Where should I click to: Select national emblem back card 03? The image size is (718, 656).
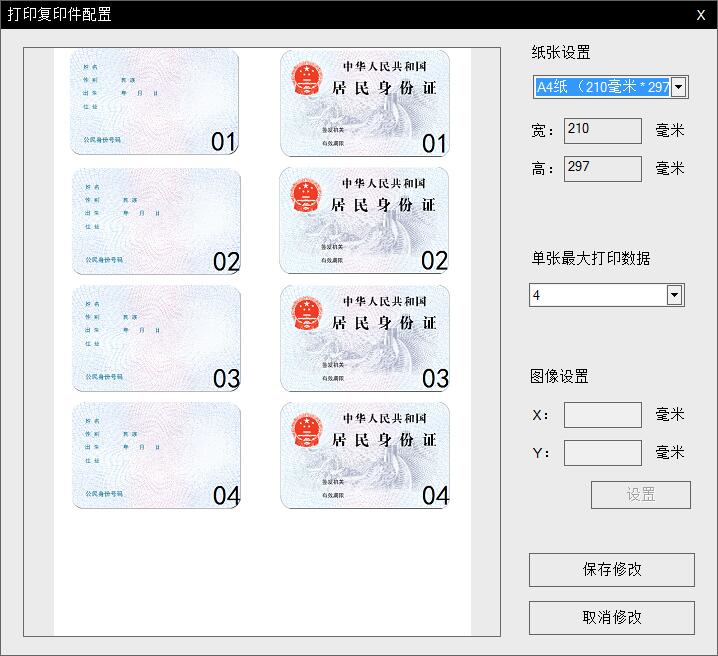(365, 338)
